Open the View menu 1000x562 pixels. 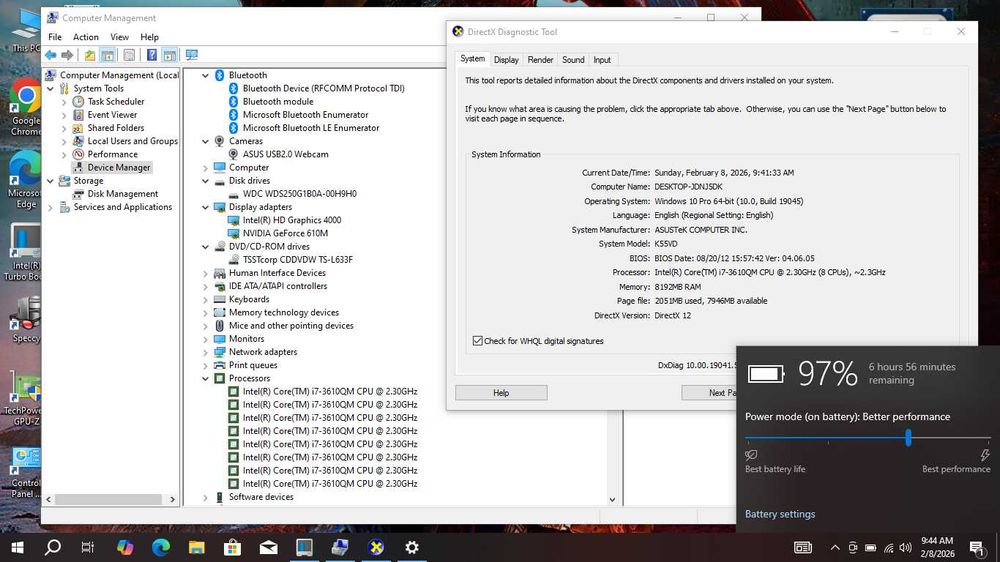click(119, 37)
